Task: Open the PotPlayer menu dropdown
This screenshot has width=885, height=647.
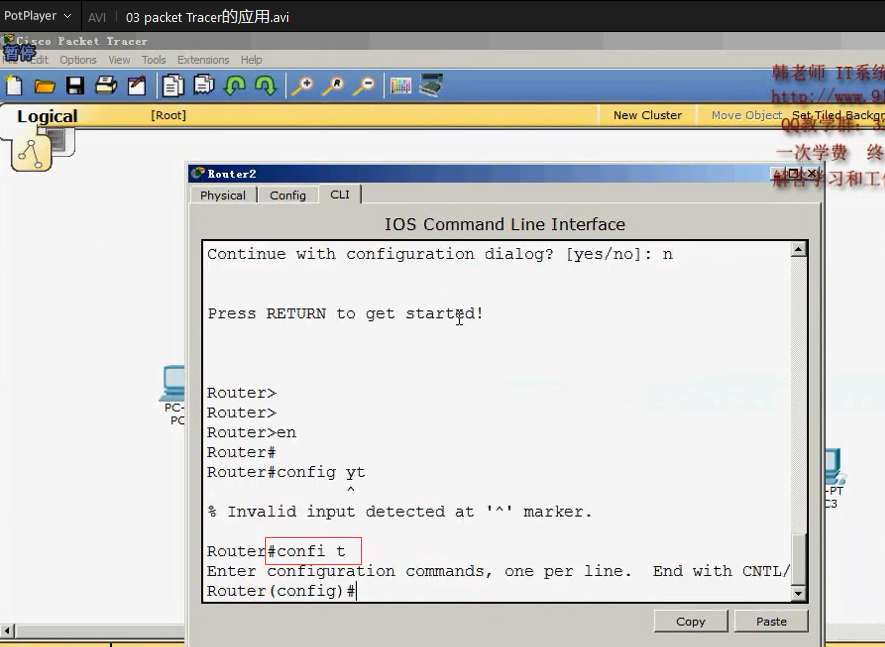Action: 37,16
